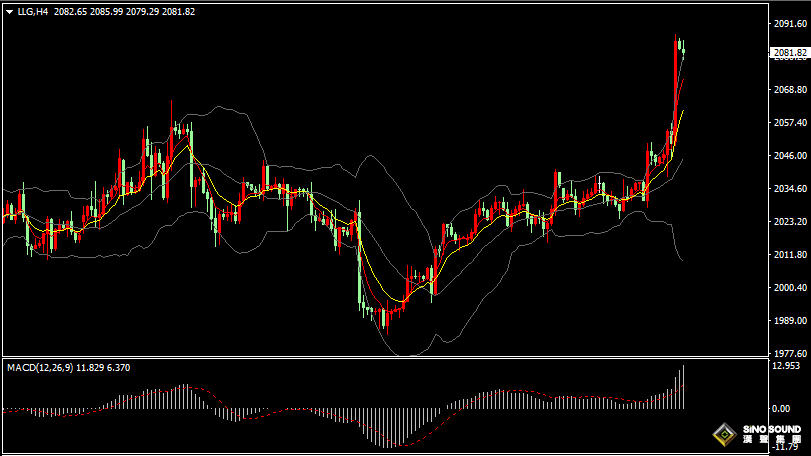Click the 2046.00 price axis label
The image size is (811, 456).
point(789,156)
